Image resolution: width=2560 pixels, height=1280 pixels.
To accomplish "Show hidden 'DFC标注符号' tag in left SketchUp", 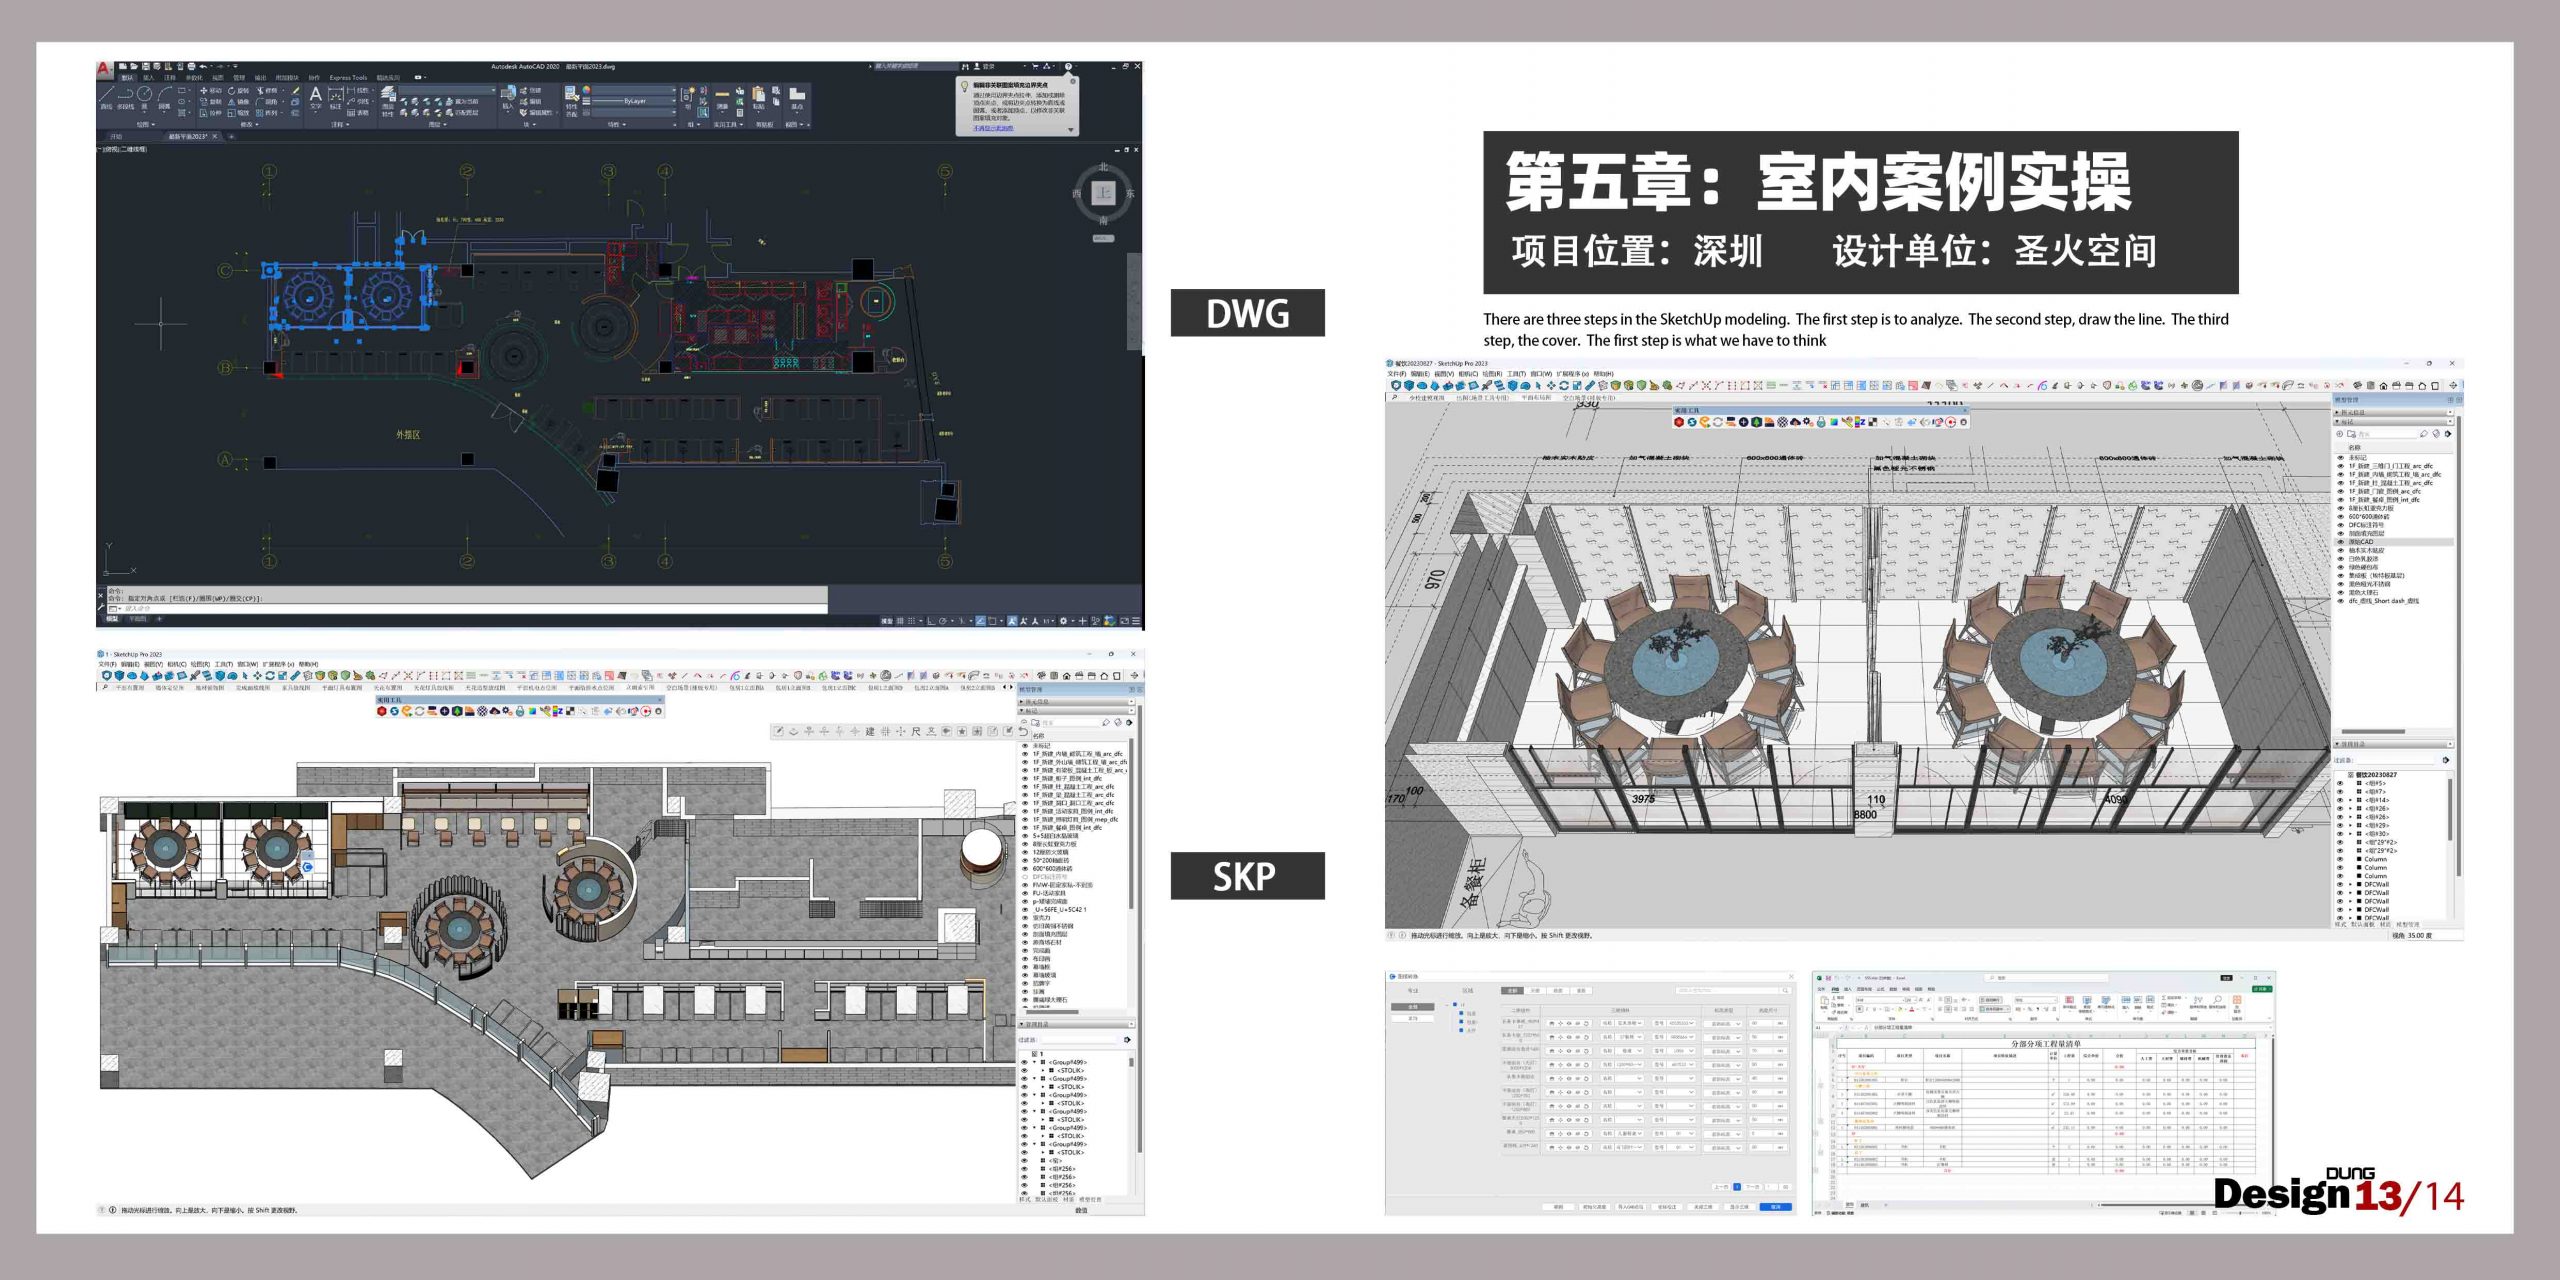I will [1024, 877].
